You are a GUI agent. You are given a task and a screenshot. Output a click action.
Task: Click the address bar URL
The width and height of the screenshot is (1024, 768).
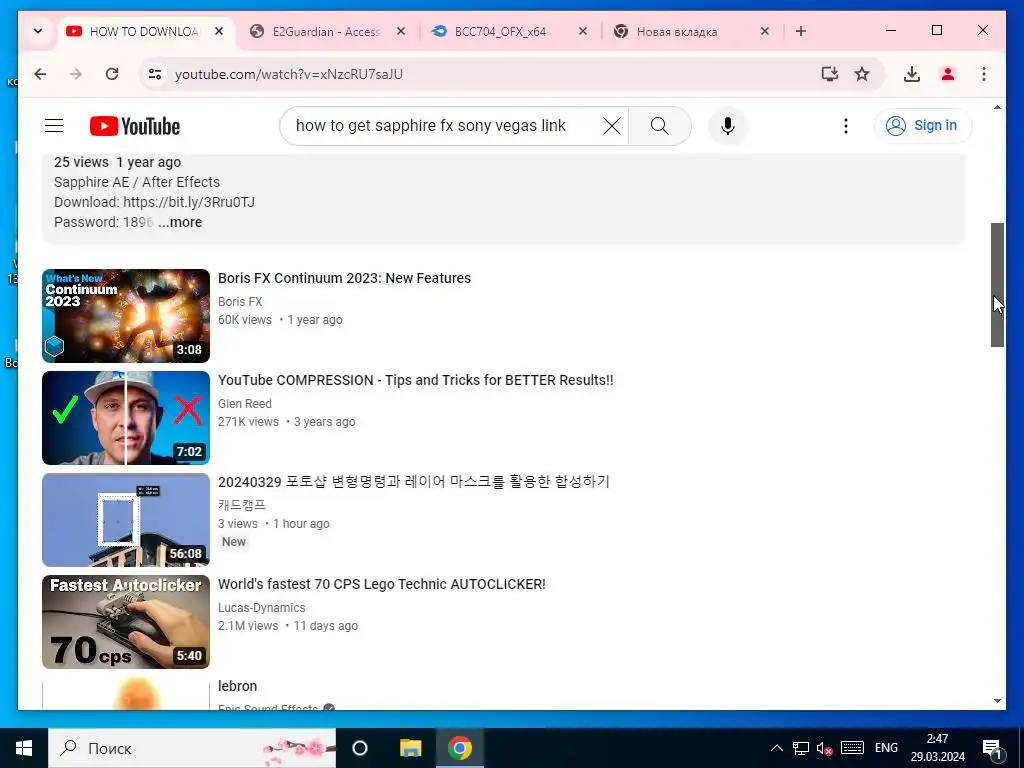click(289, 74)
